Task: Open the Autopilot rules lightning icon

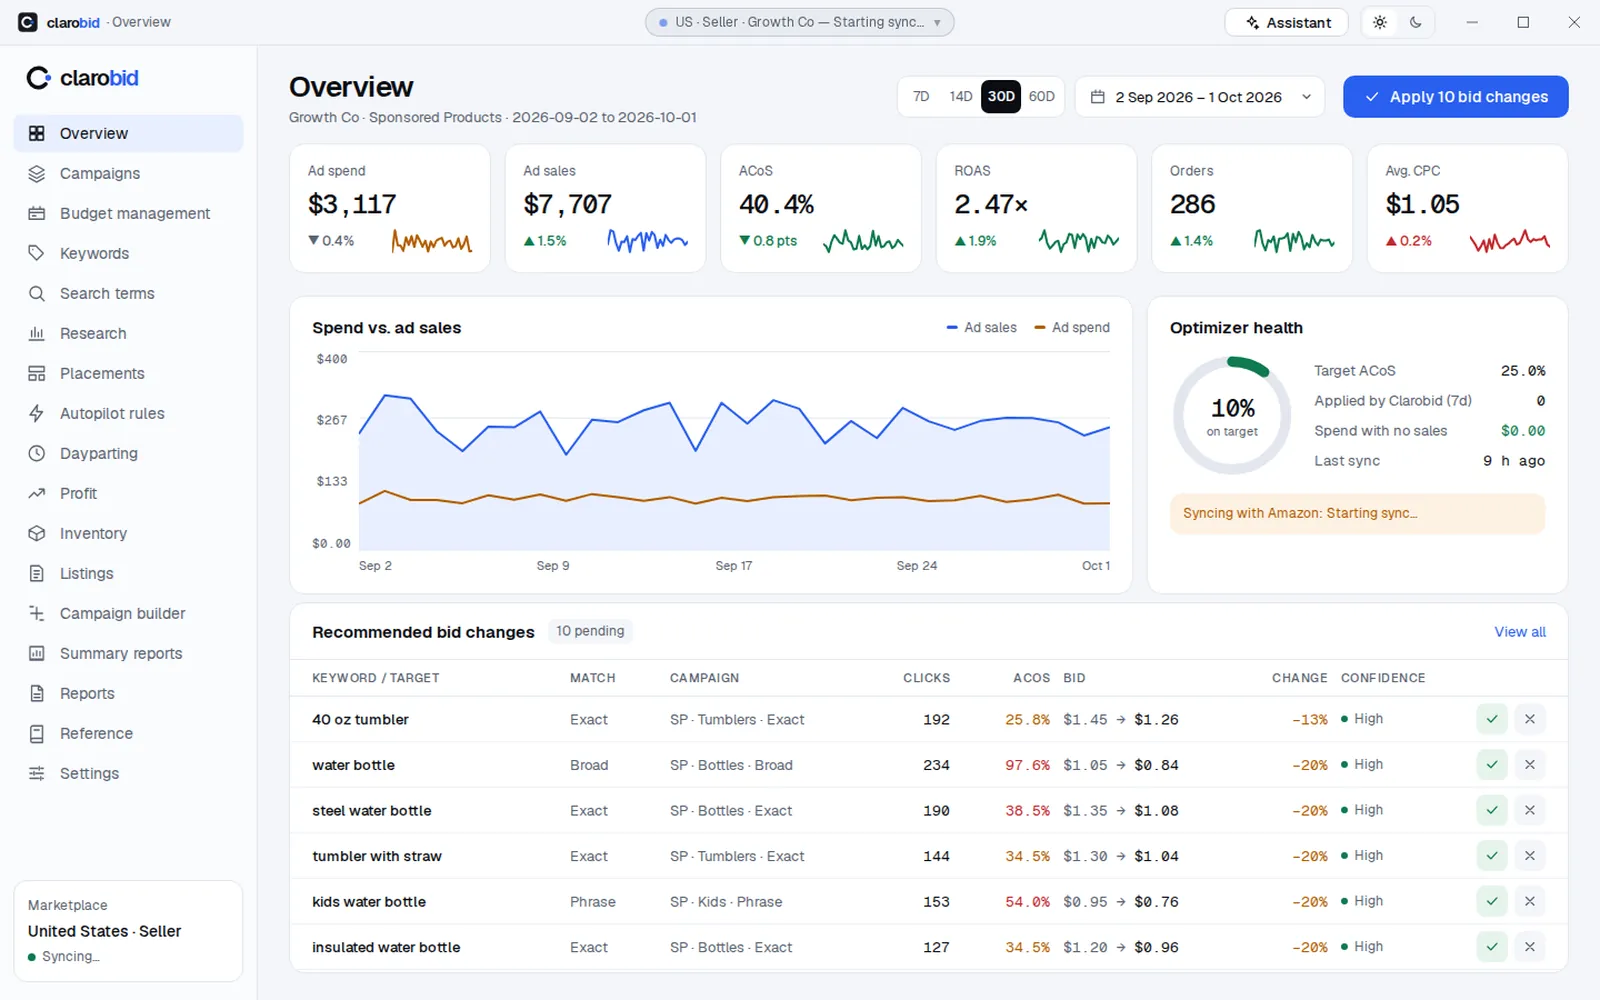Action: point(37,413)
